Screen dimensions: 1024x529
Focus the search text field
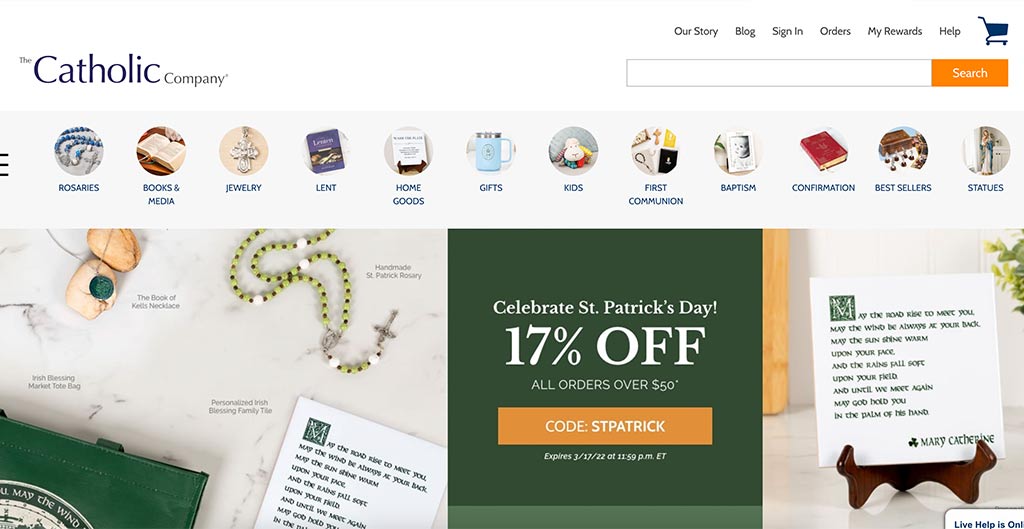pyautogui.click(x=779, y=73)
